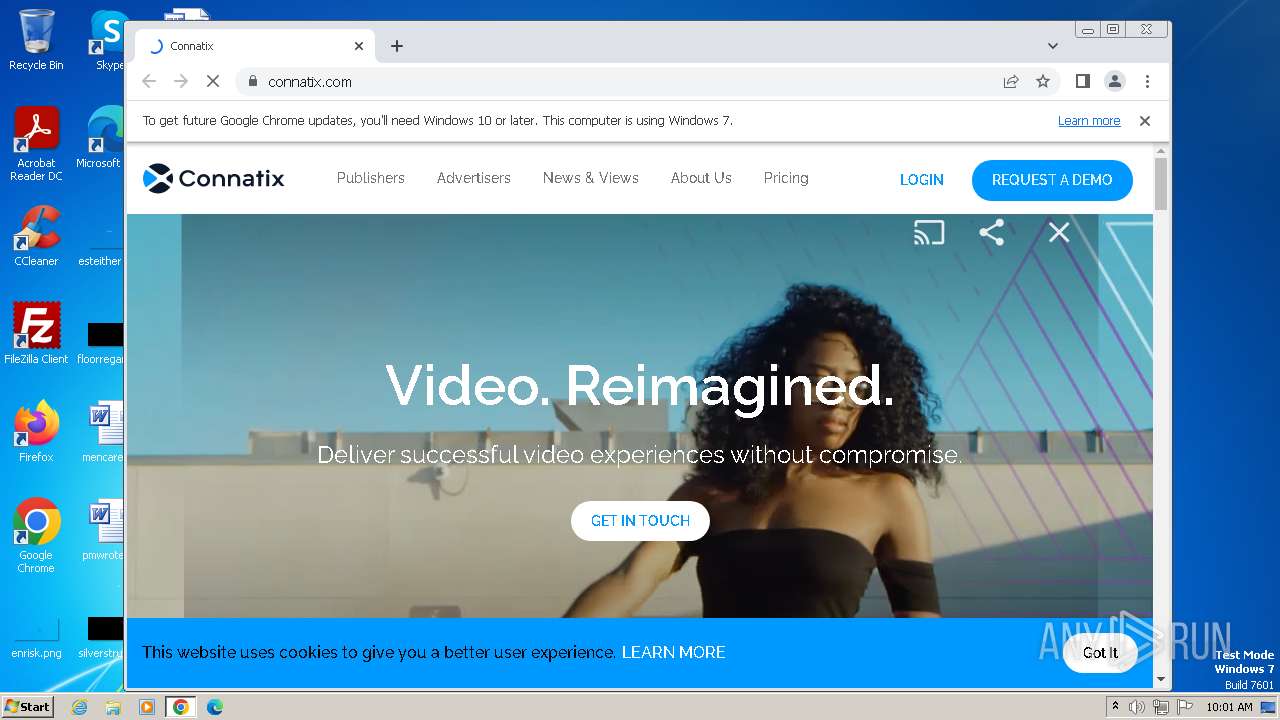Click the taskbar clock 10:01 AM
Screen dimensions: 1280x720
1229,707
